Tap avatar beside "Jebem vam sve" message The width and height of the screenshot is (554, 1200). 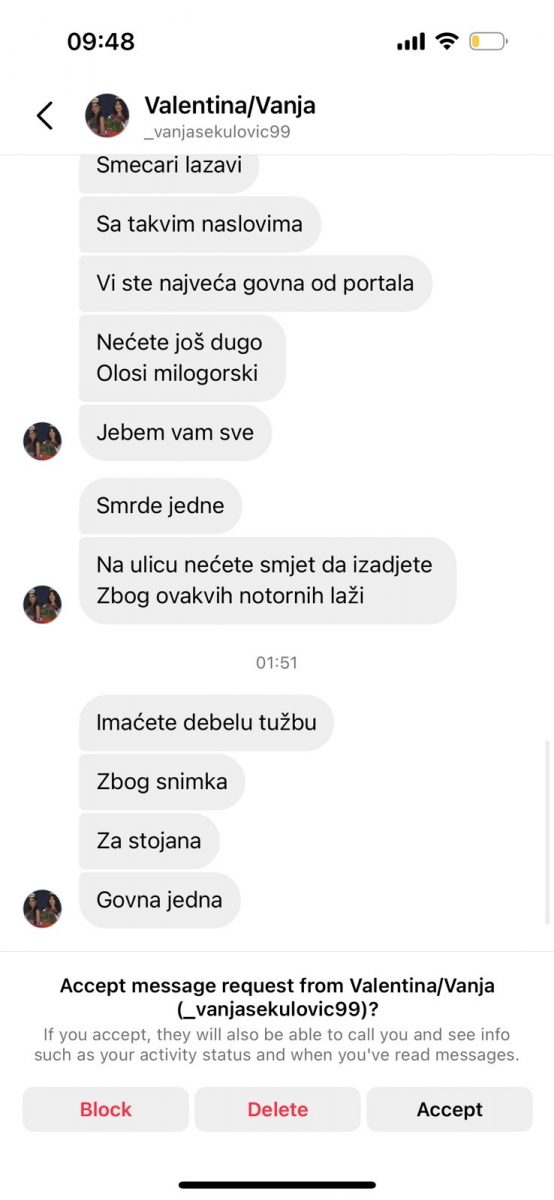coord(42,441)
